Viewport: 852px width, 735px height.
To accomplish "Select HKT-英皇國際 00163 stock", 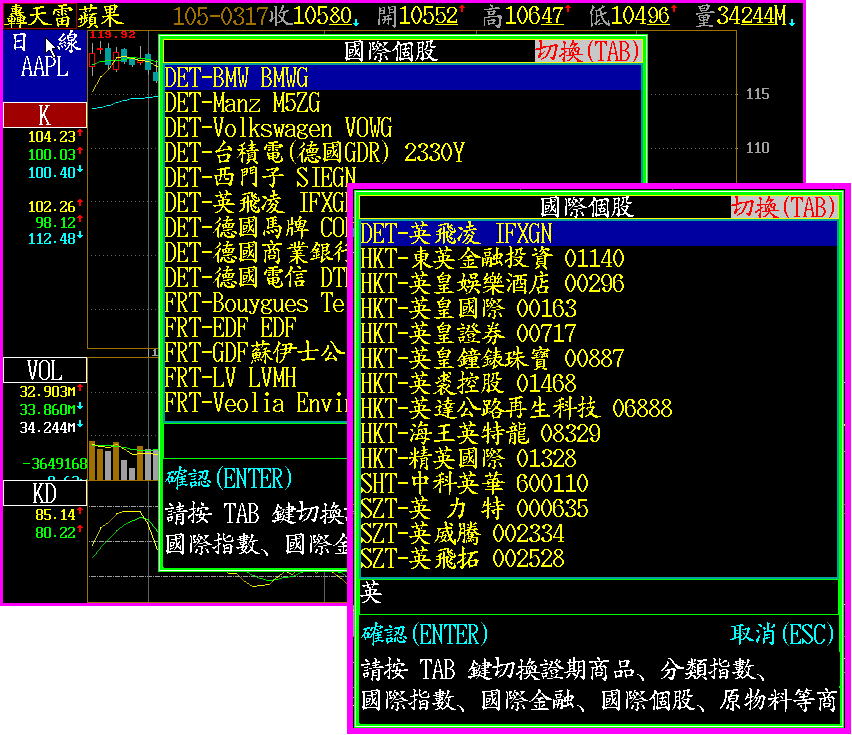I will 468,308.
